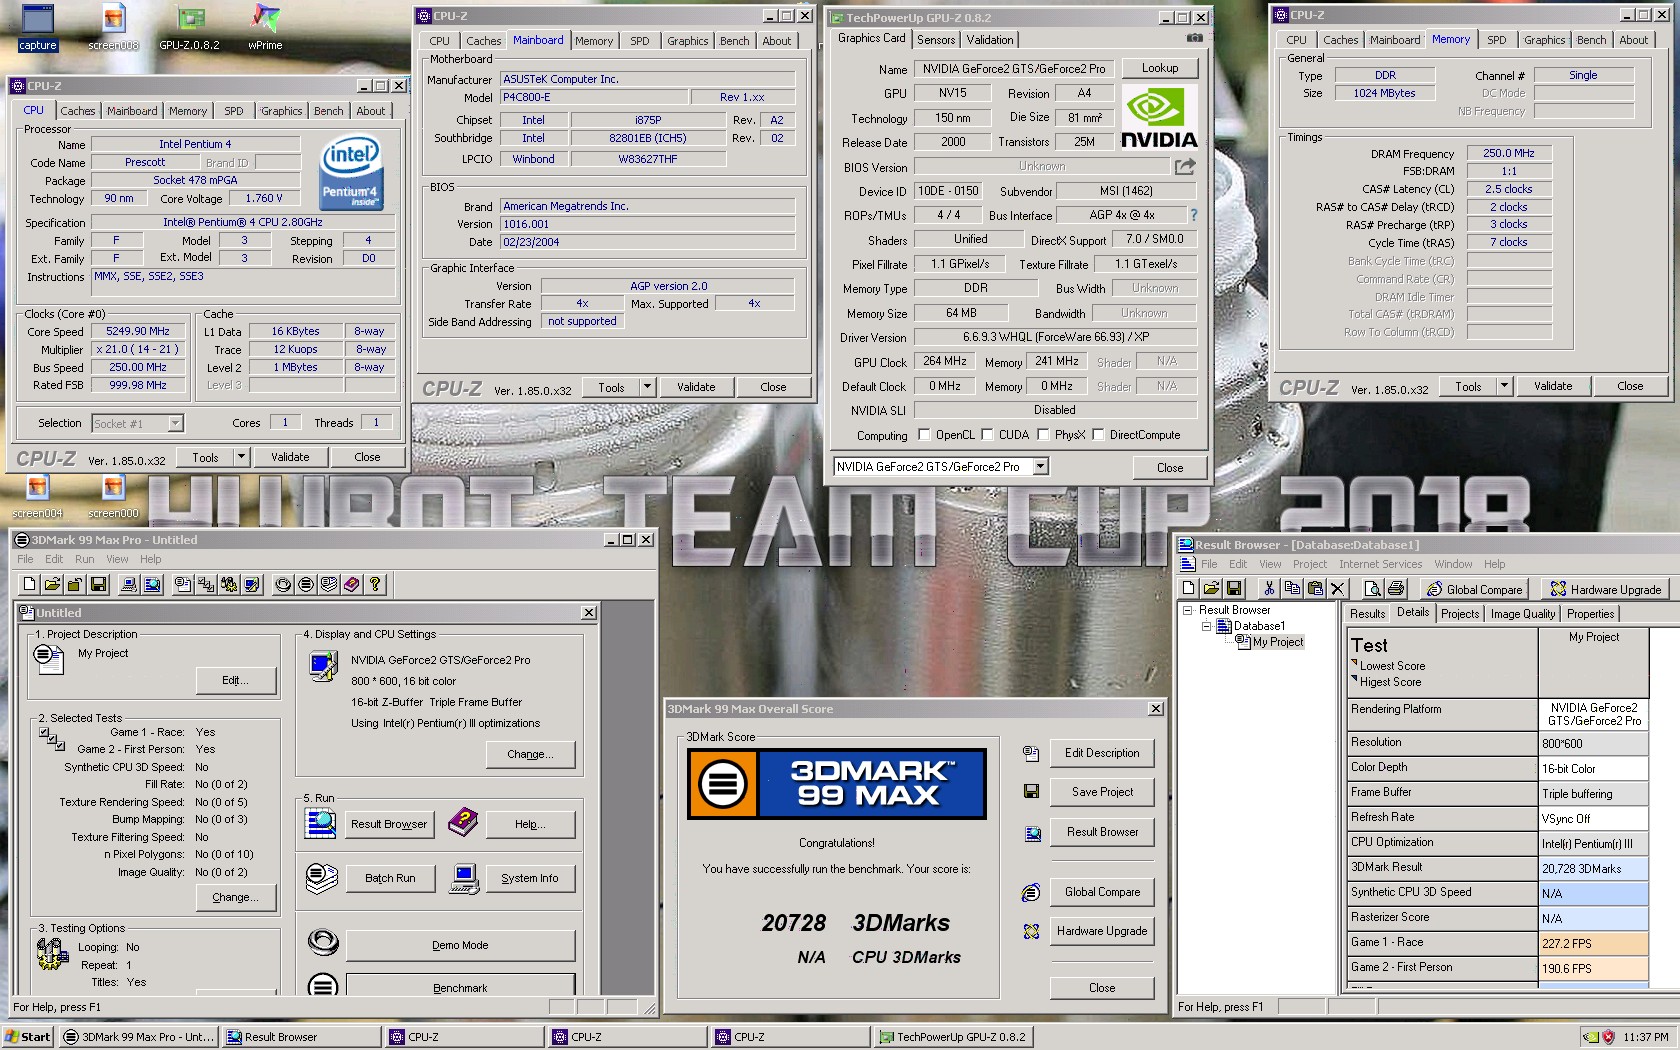Switch to Sensors tab in GPU-Z
Viewport: 1680px width, 1050px height.
tap(936, 40)
